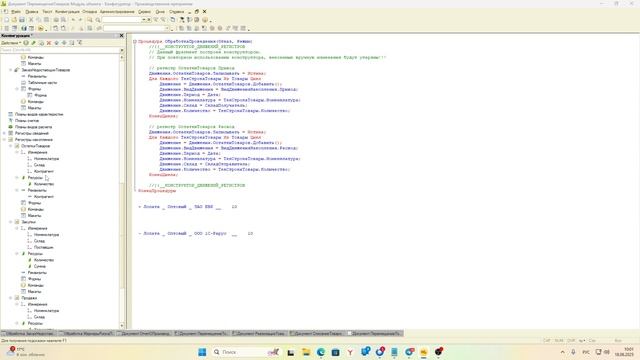Open File Explorer from the taskbar

pos(306,352)
